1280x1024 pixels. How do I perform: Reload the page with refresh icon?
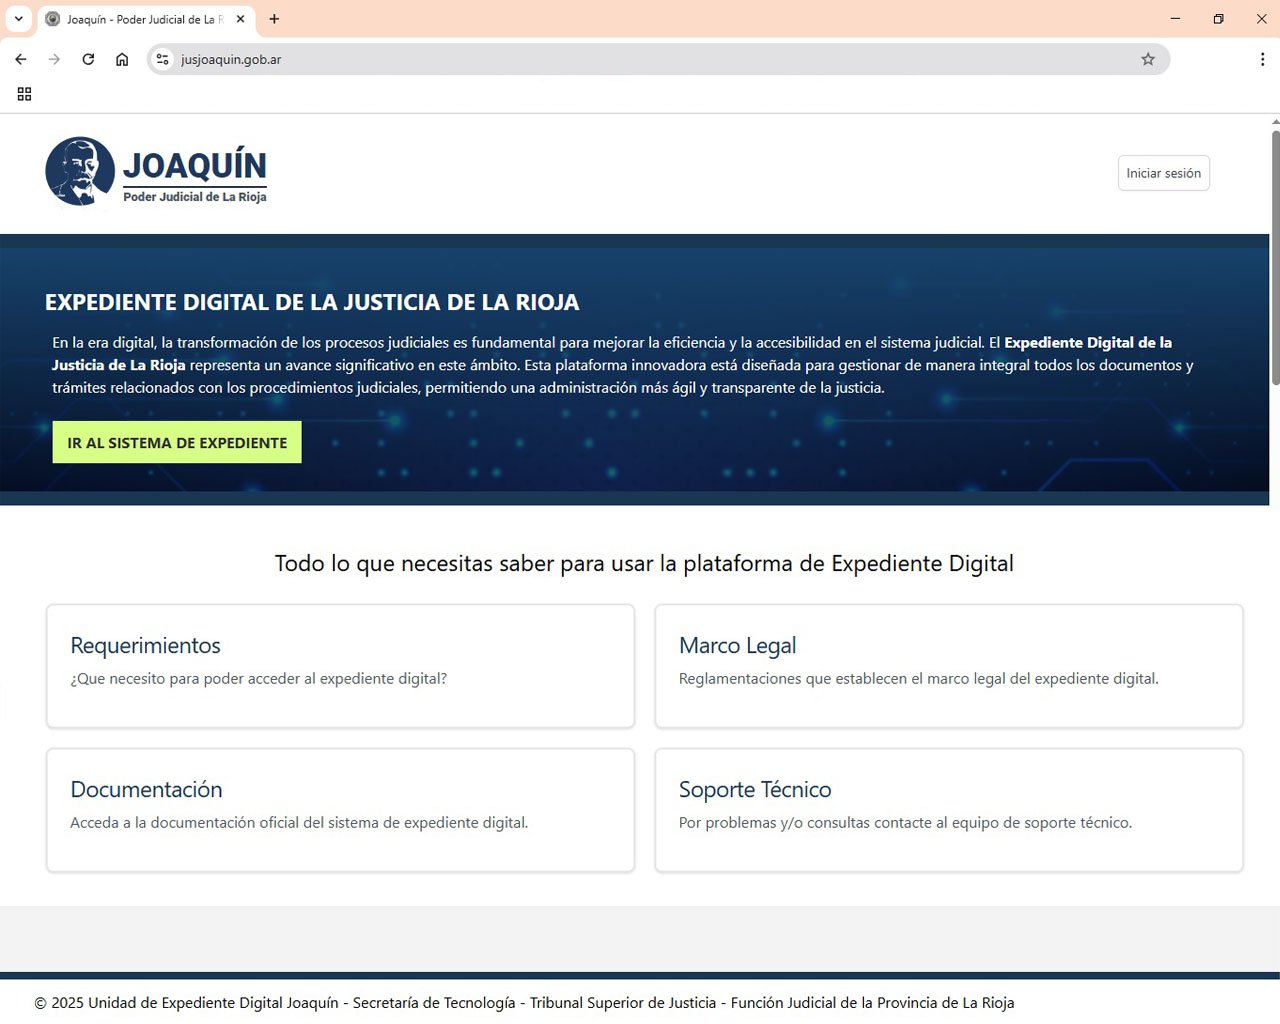88,59
